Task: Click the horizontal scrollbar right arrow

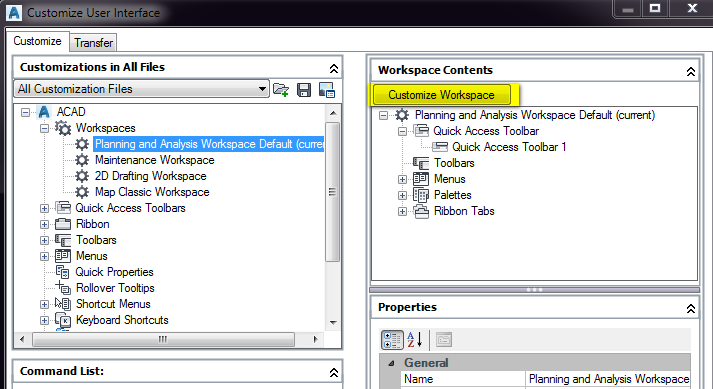Action: point(315,339)
